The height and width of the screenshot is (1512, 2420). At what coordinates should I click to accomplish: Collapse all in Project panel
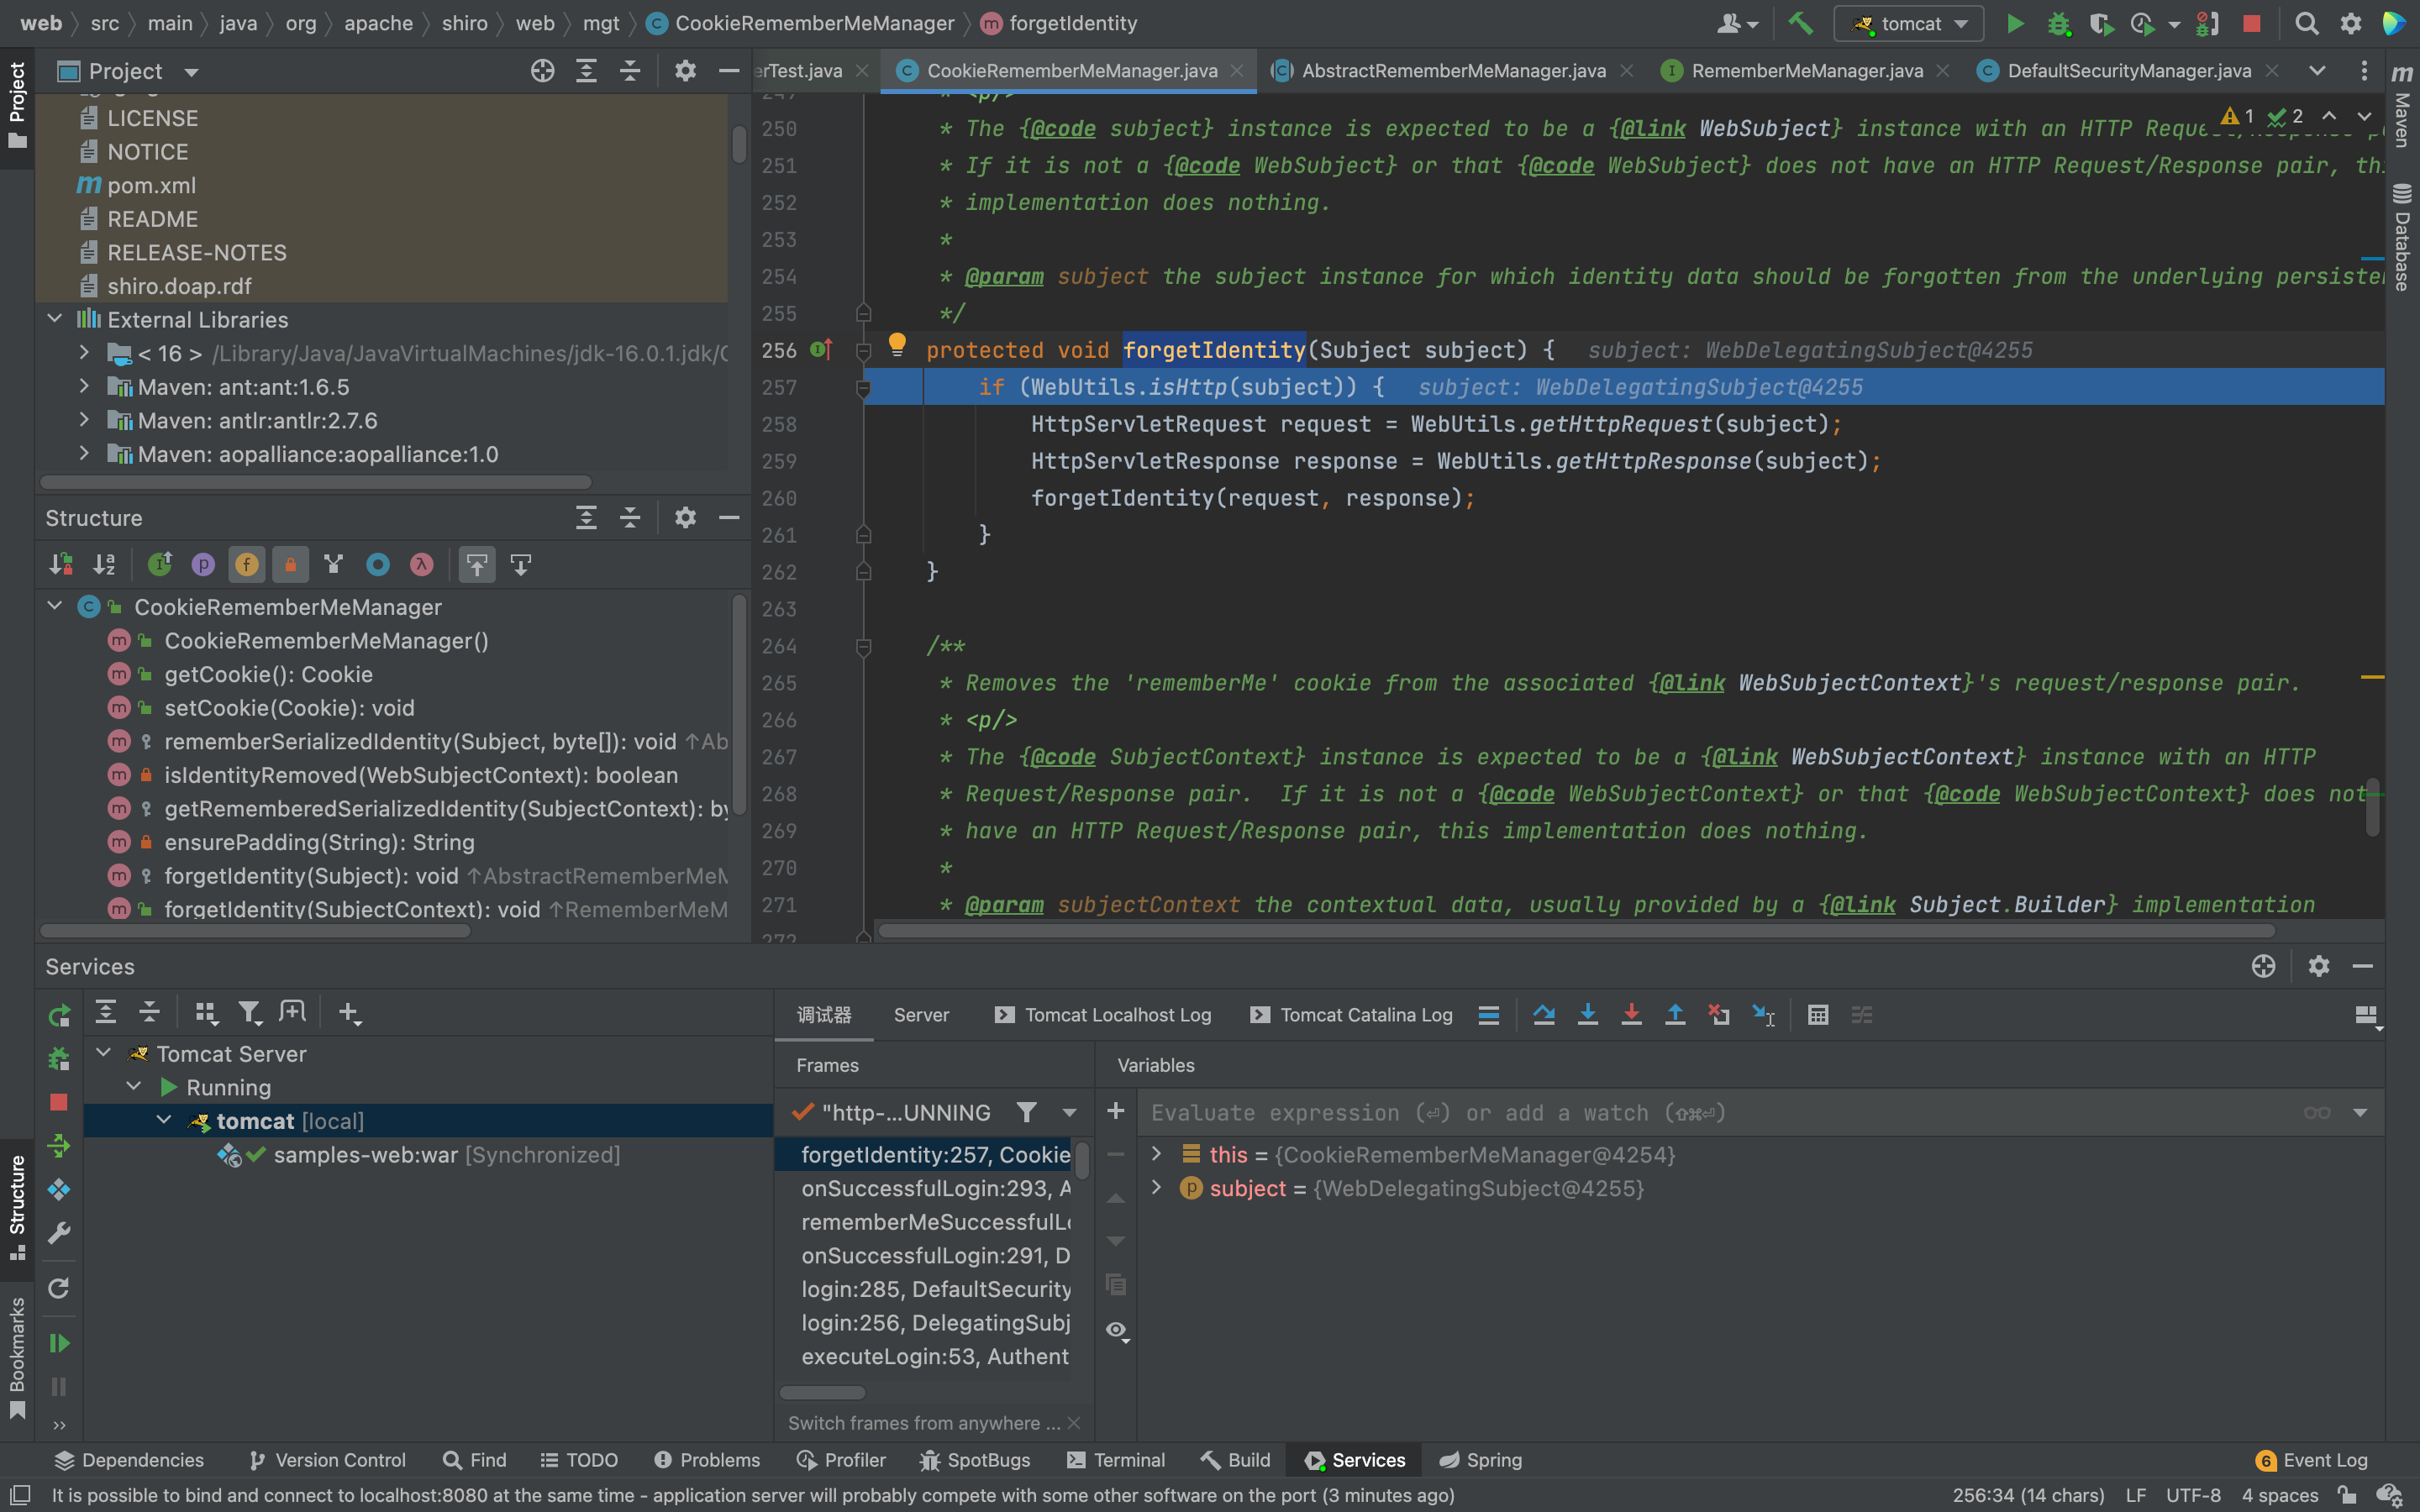coord(630,71)
